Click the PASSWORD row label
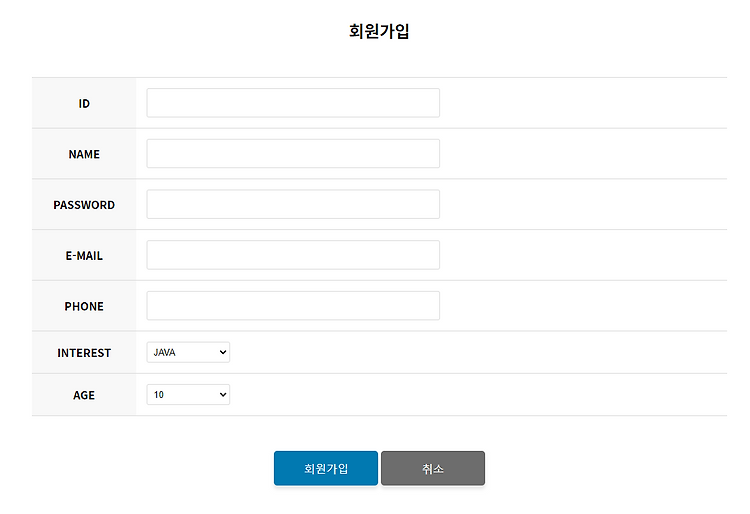 coord(84,205)
